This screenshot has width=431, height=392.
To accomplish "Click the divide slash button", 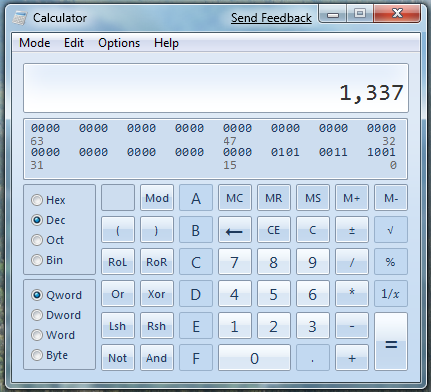I will (352, 262).
